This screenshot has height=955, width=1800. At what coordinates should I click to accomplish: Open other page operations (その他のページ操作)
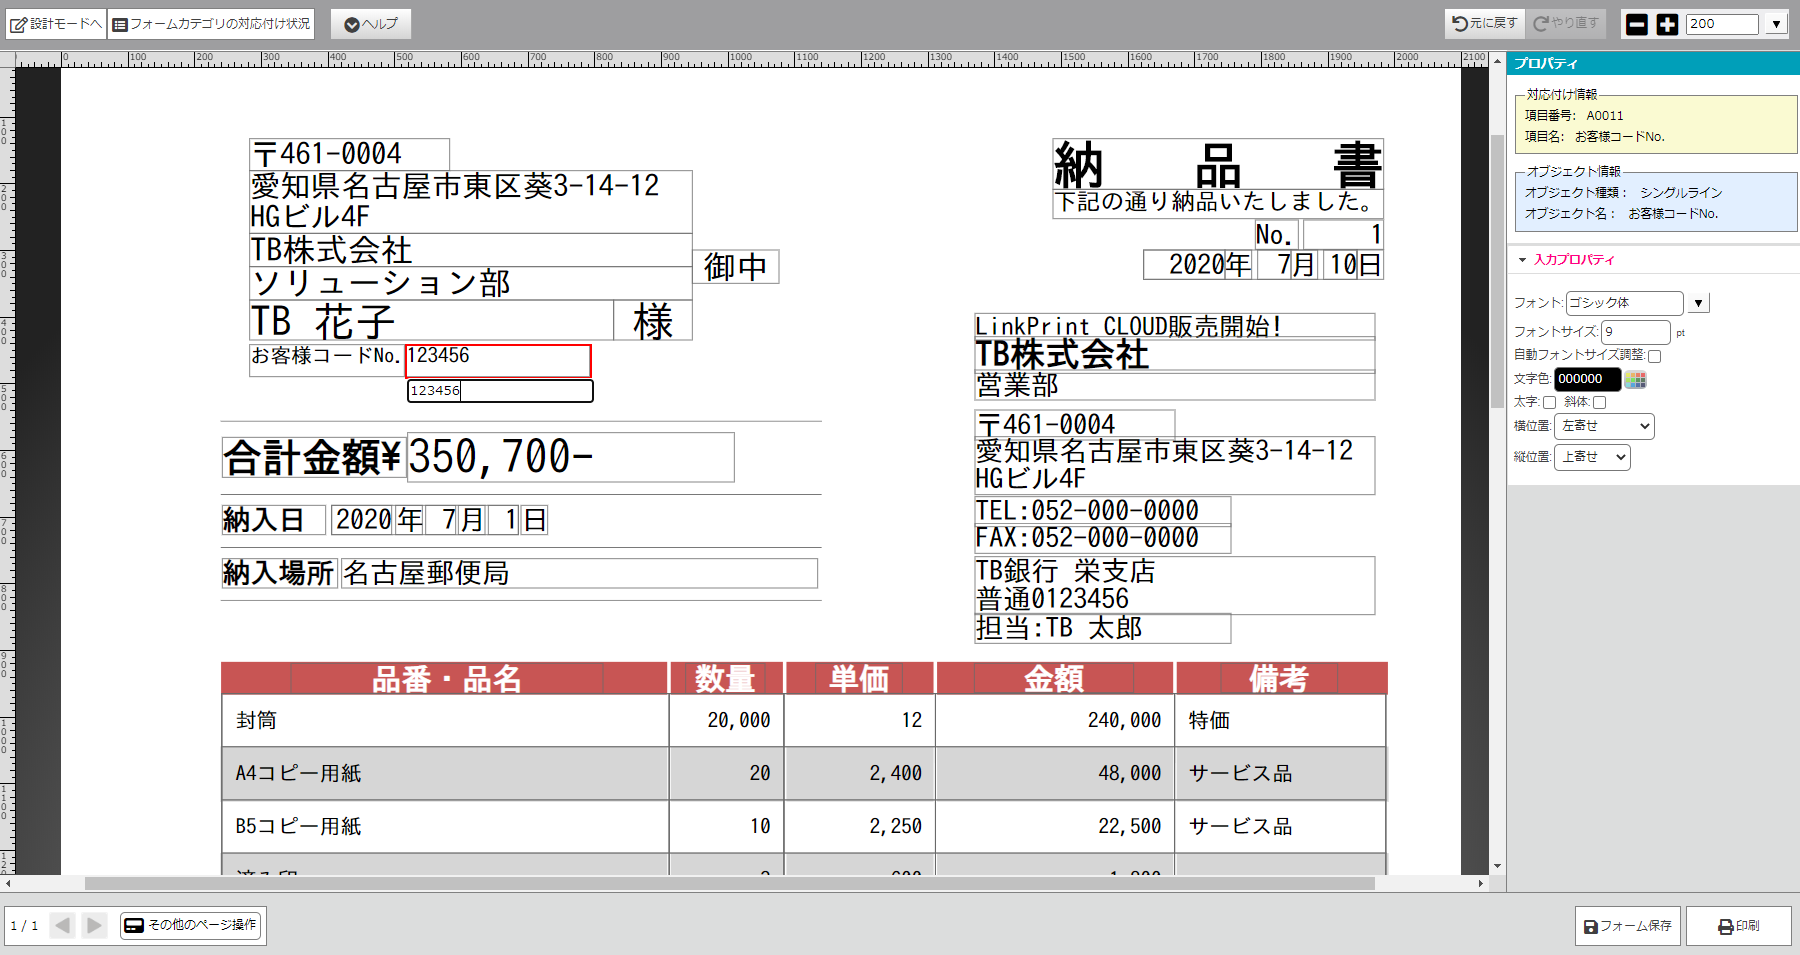tap(191, 925)
